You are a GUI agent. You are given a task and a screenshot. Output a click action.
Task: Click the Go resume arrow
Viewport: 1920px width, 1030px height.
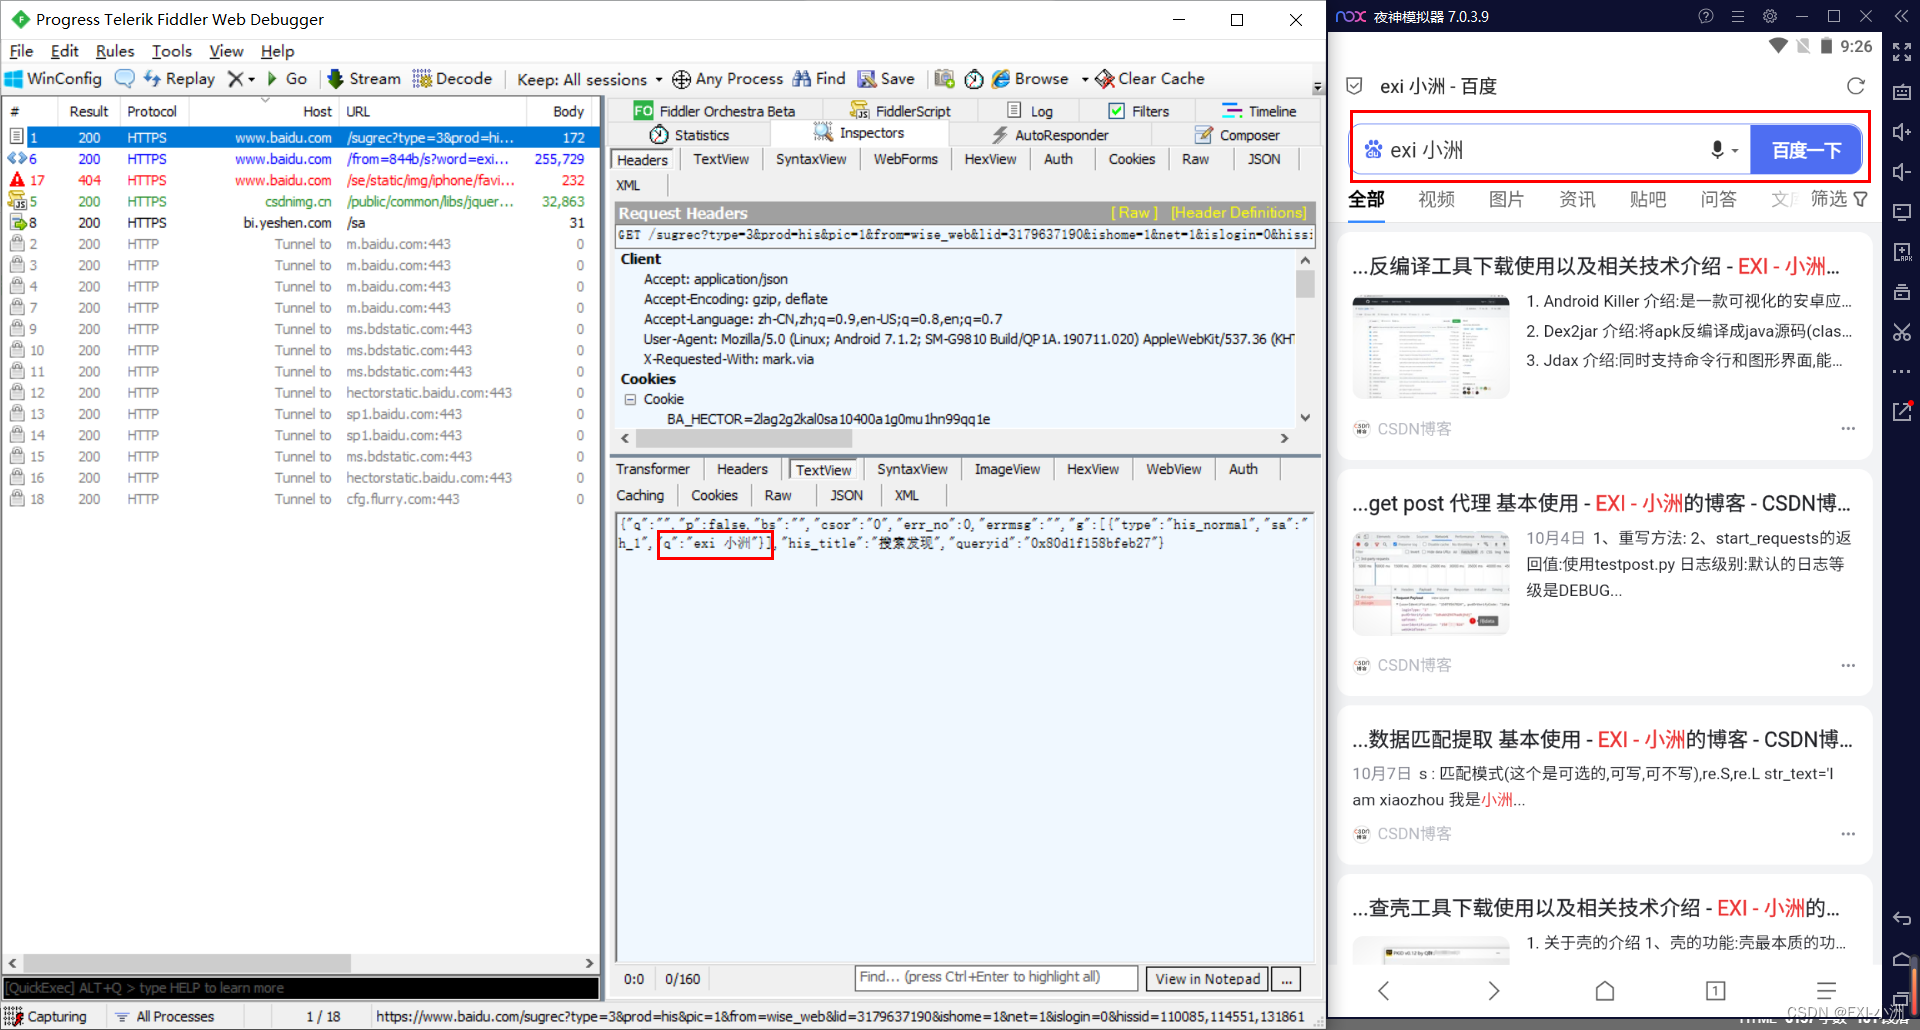point(287,79)
